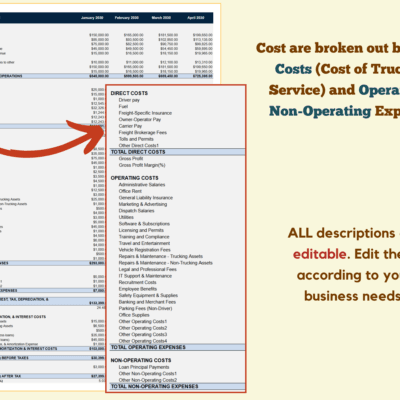Select the Recruitment Costs label
400x400 pixels.
tap(137, 282)
